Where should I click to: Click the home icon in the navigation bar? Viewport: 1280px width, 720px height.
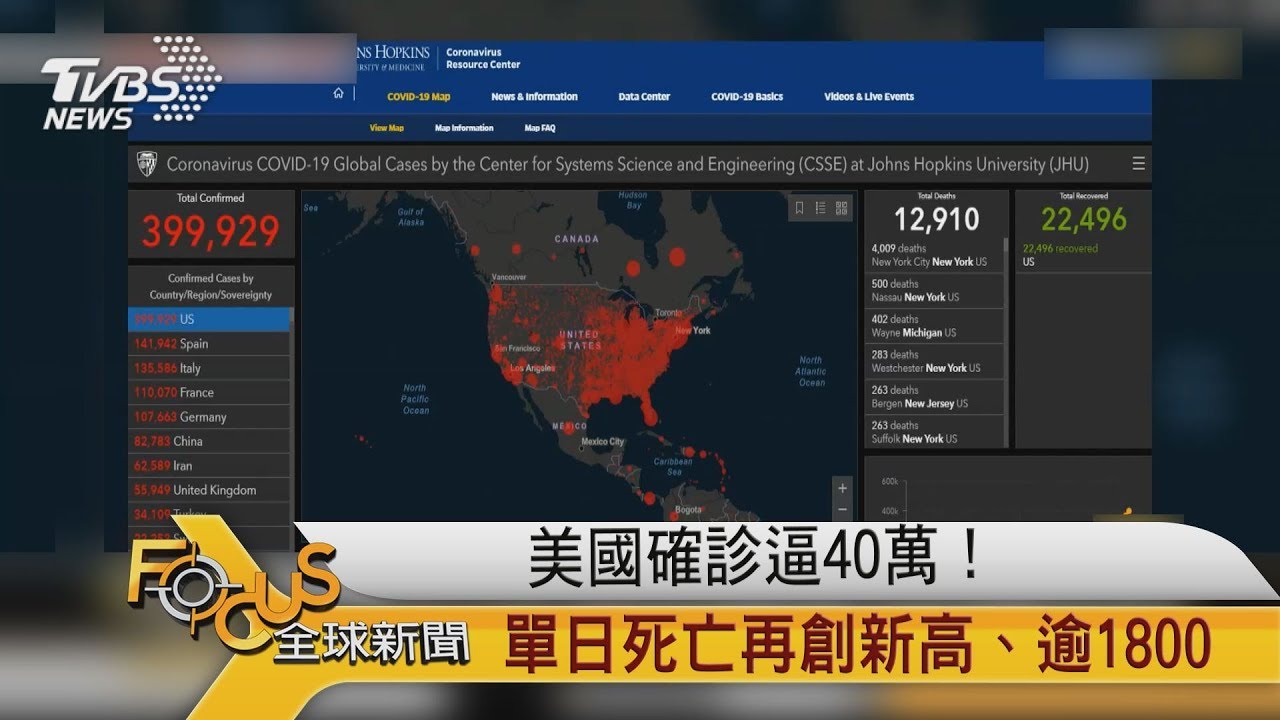[x=338, y=93]
